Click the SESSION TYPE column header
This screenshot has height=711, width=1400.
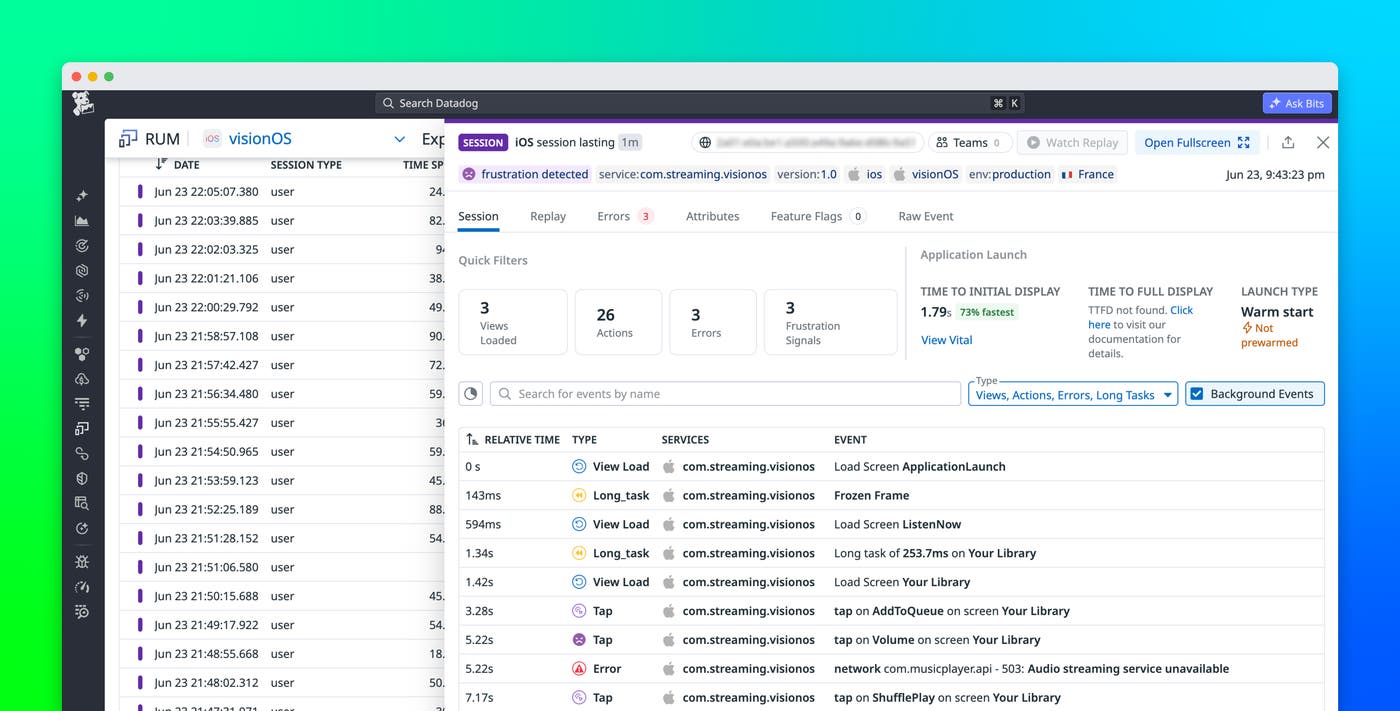point(306,165)
